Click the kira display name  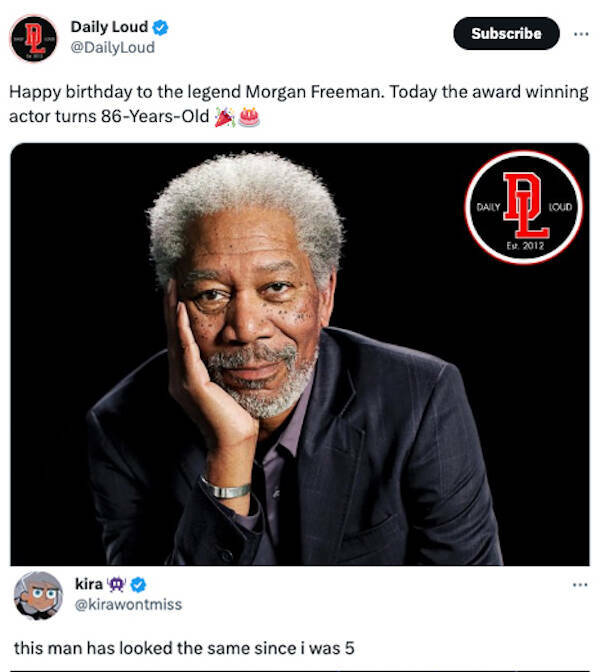click(89, 584)
